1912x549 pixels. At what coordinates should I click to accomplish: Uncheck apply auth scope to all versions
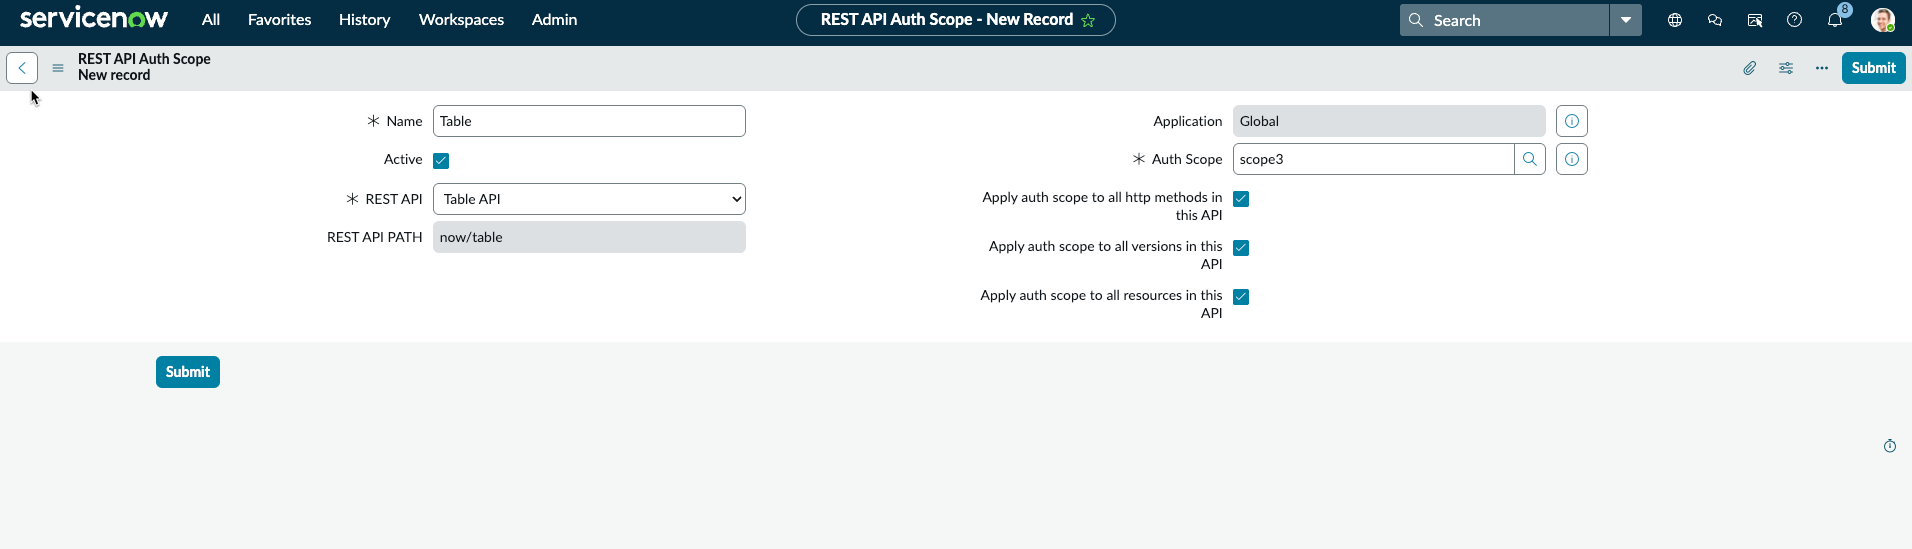point(1241,248)
